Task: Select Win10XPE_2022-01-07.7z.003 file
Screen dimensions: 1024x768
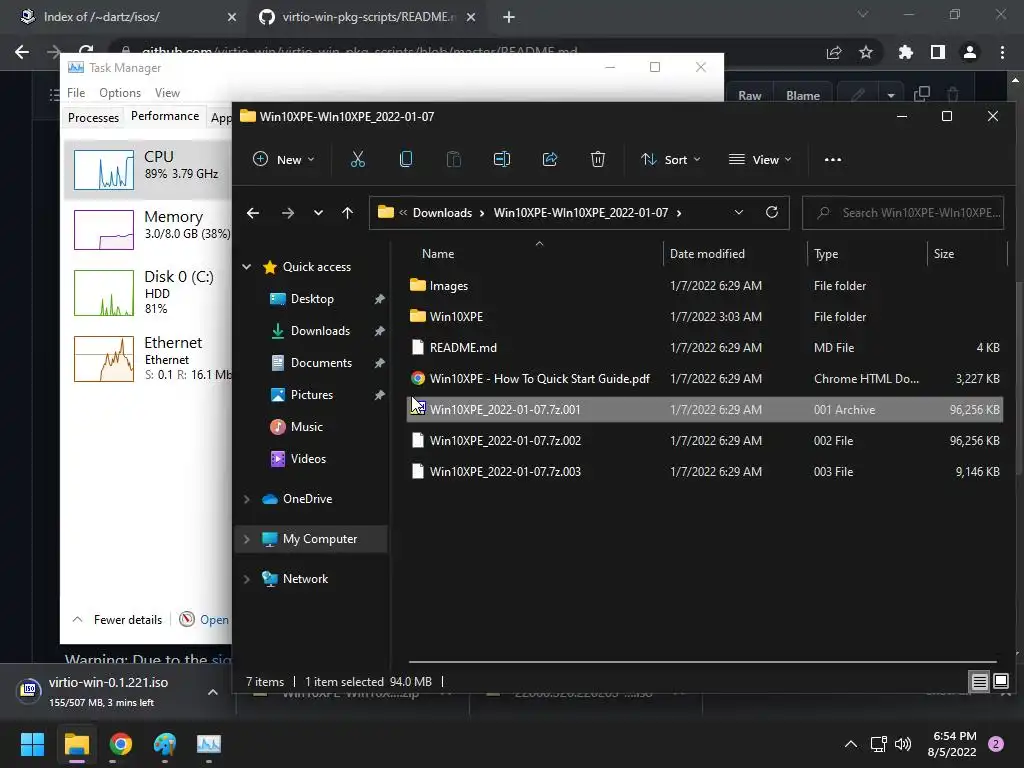Action: (704, 472)
